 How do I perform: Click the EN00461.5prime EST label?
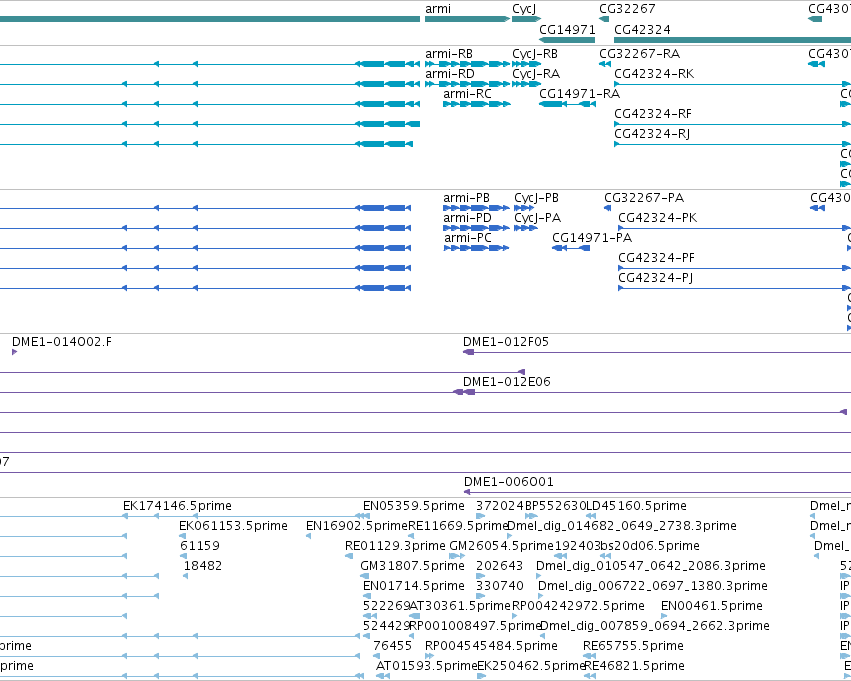(712, 607)
